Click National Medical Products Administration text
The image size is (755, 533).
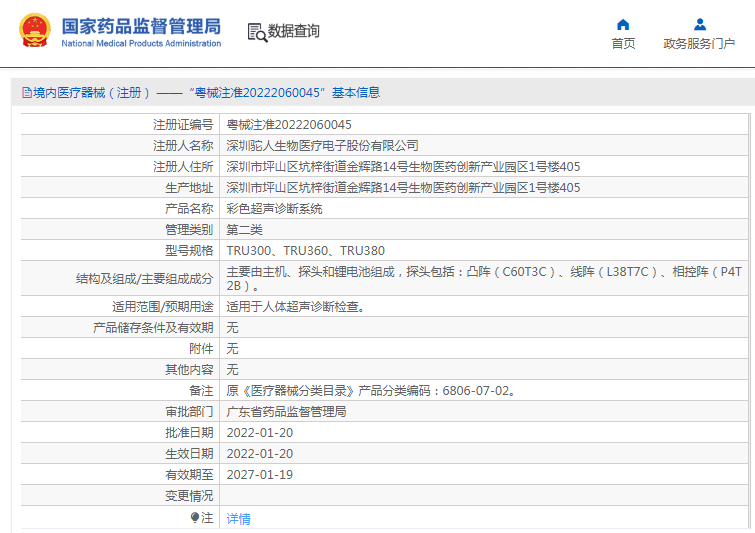(141, 43)
